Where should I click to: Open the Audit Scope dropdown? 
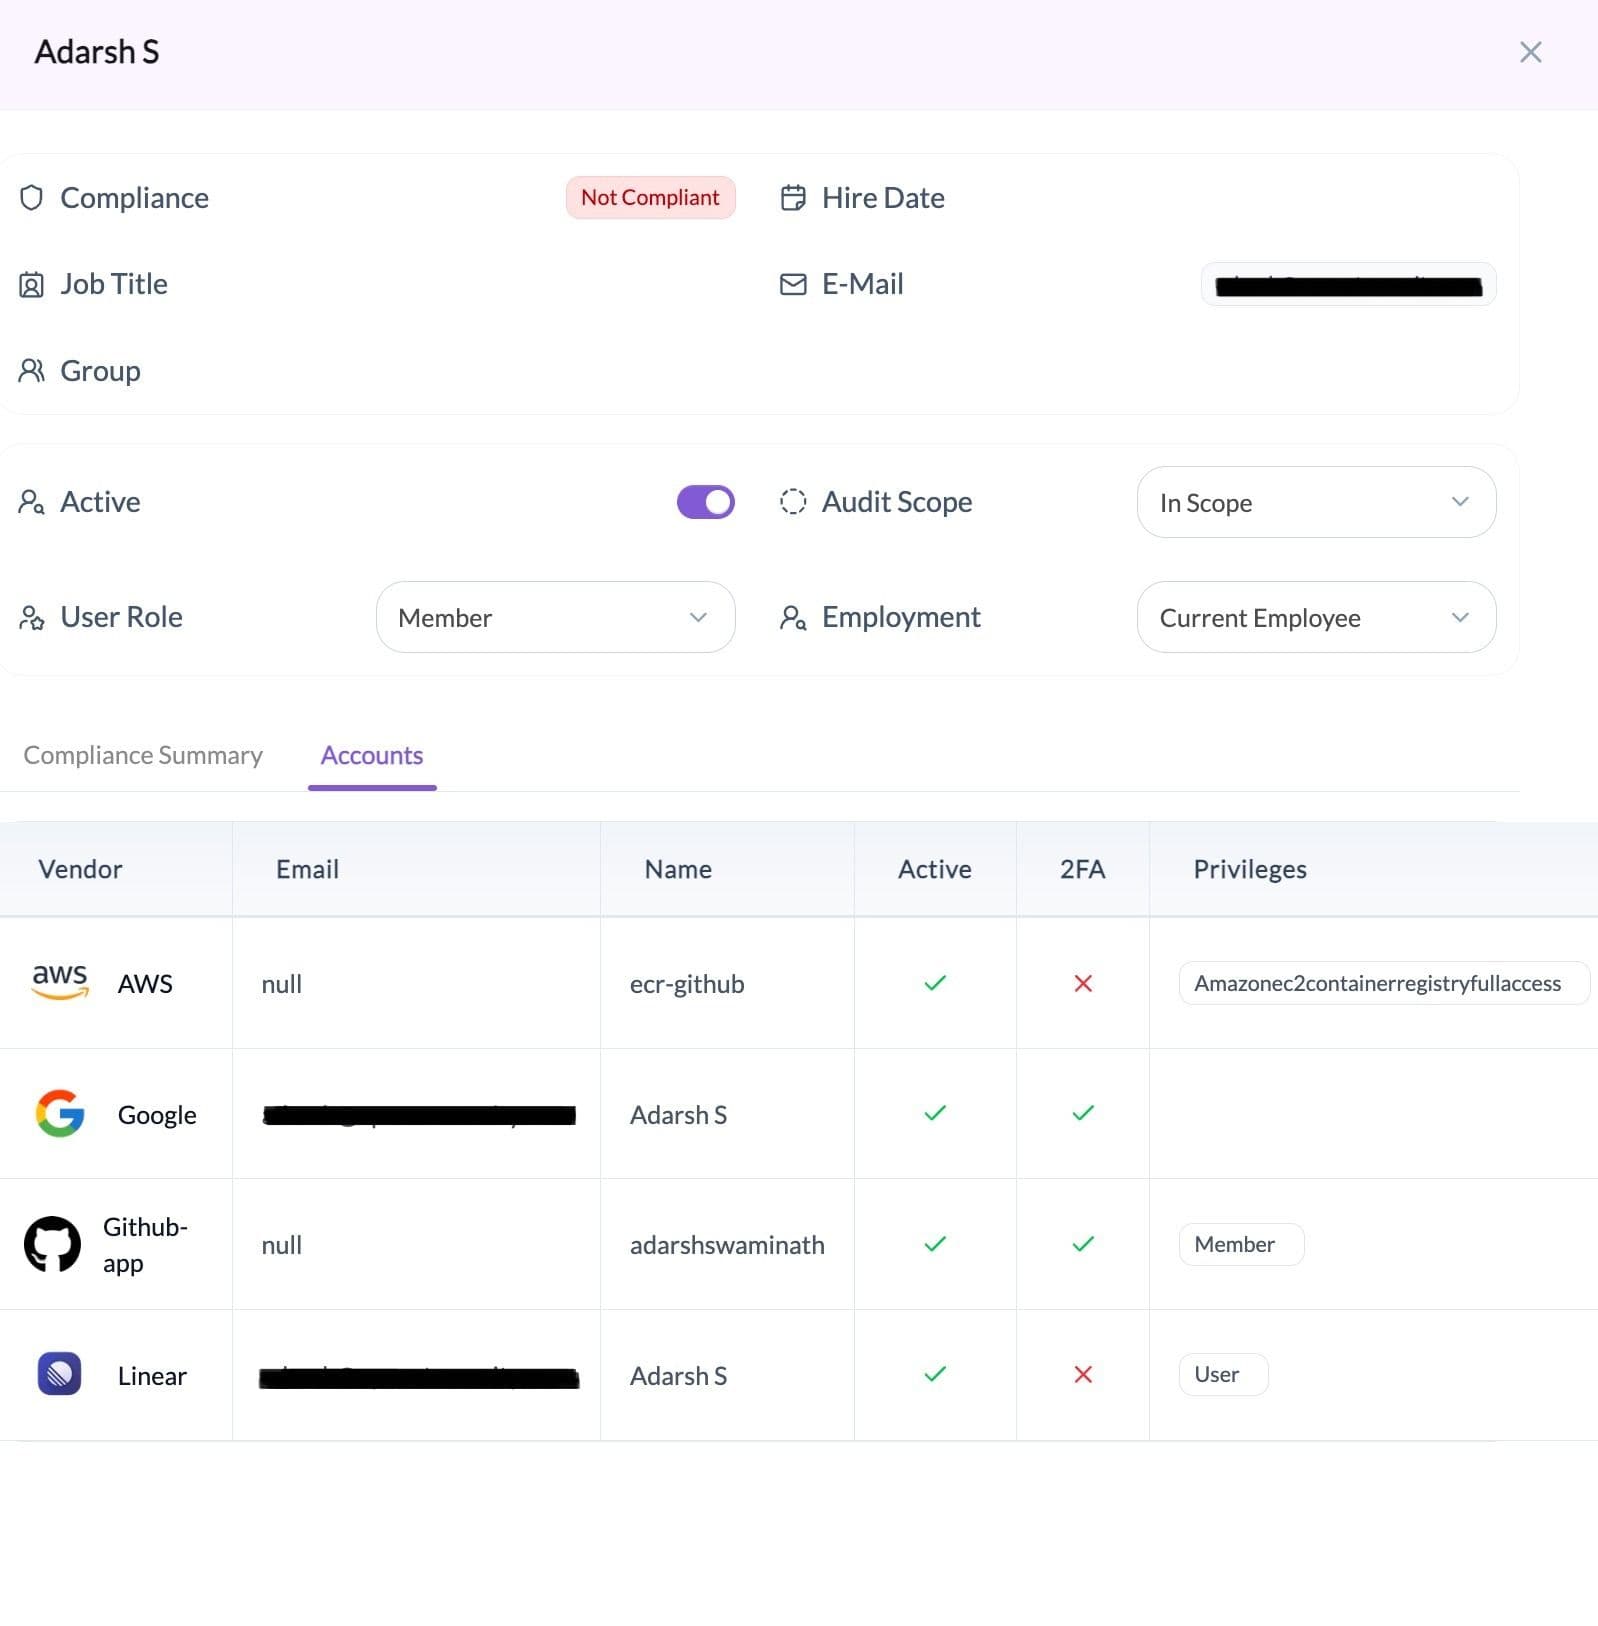point(1315,502)
